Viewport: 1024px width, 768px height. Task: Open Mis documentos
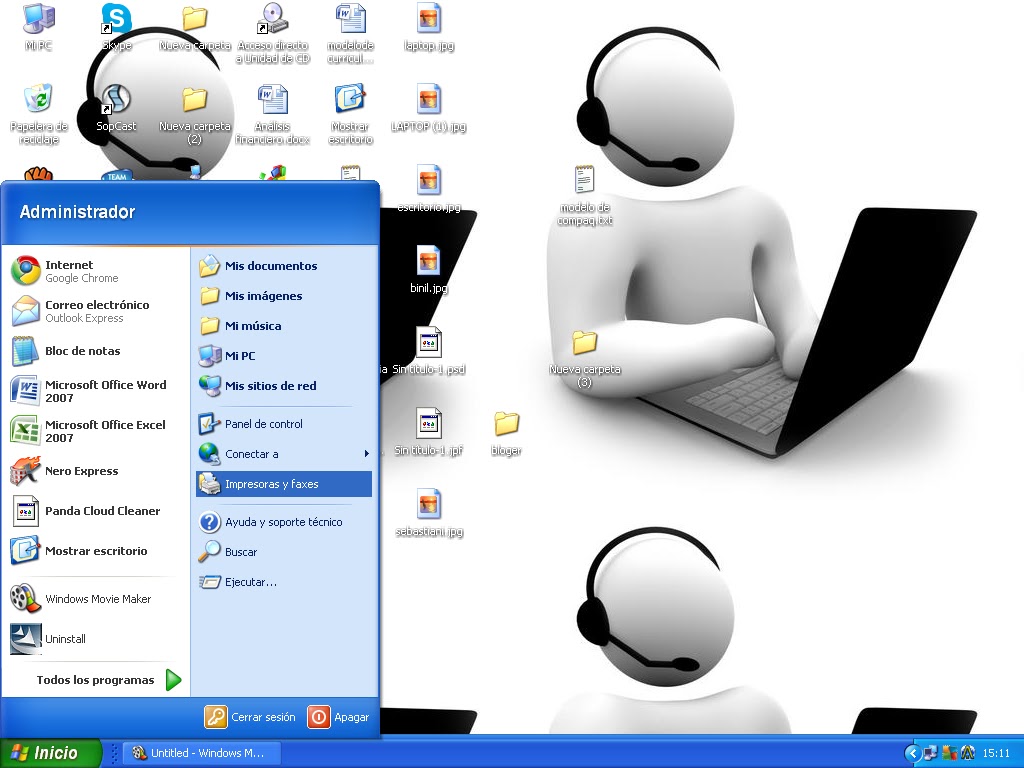click(283, 265)
